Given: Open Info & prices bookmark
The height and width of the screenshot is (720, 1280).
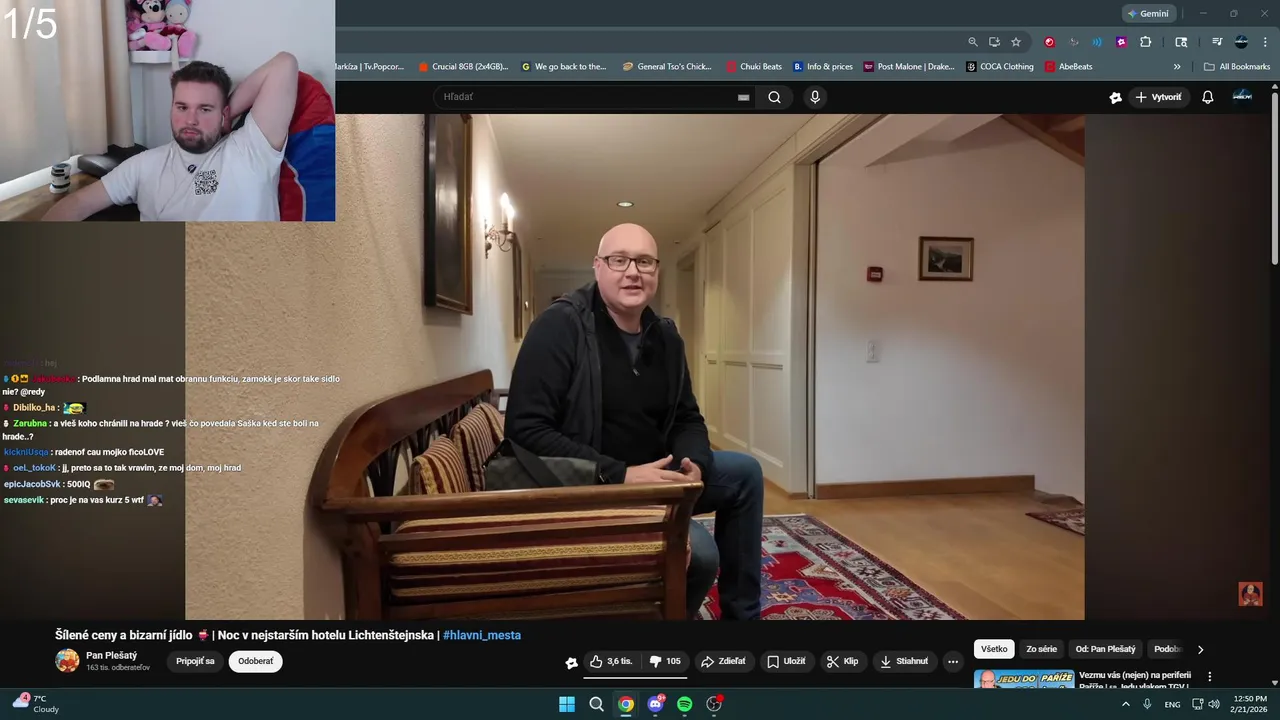Looking at the screenshot, I should [x=823, y=67].
